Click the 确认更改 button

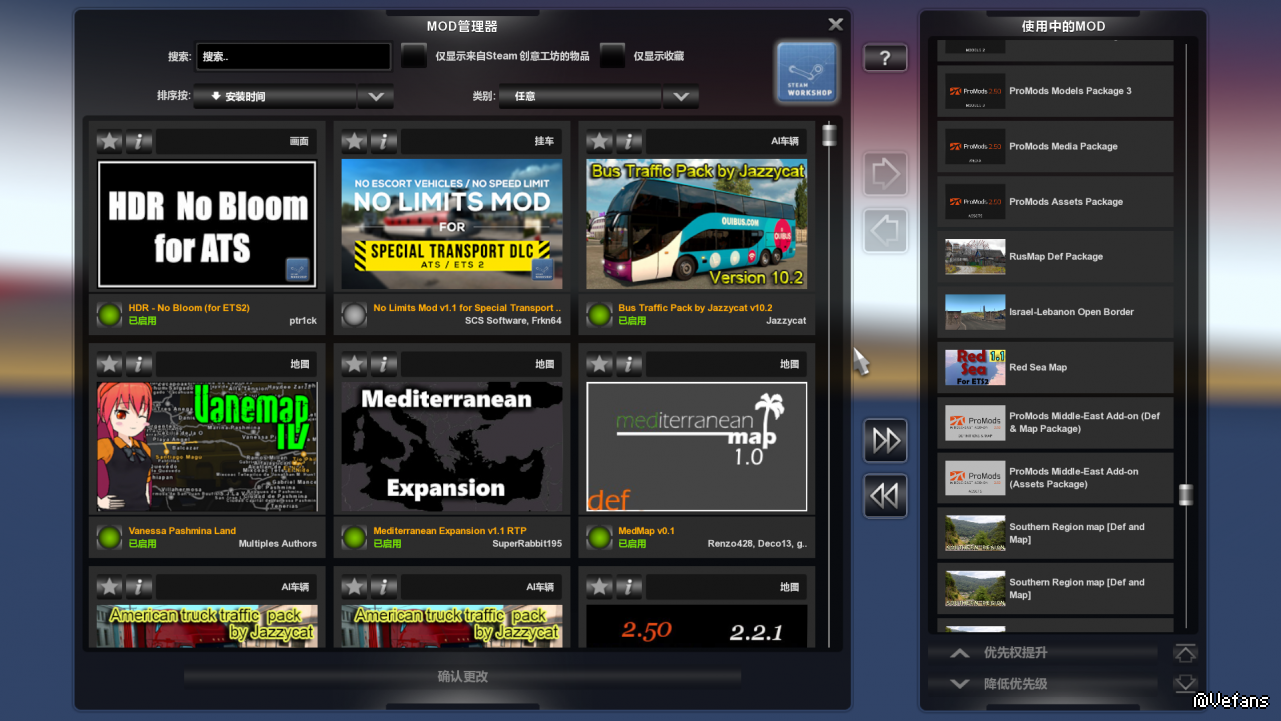[462, 677]
